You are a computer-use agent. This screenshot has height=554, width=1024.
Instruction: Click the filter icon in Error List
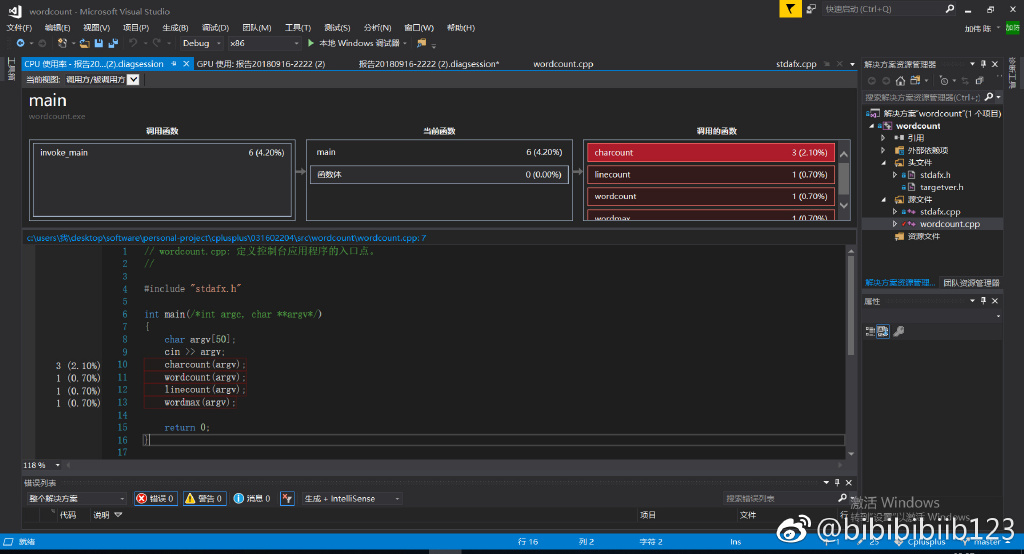287,498
